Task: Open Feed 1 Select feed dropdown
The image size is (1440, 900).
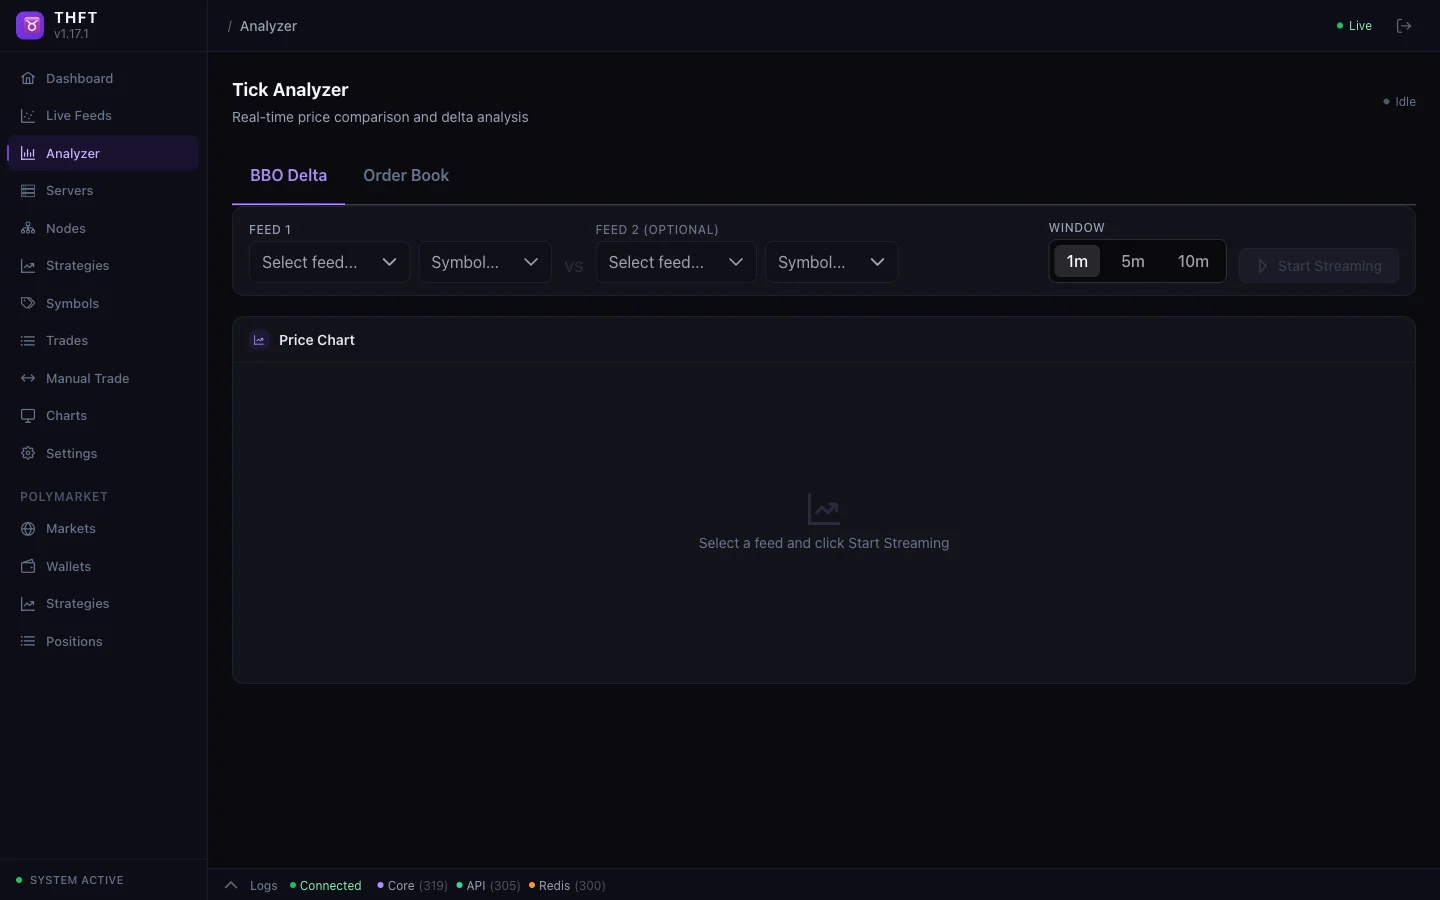Action: [329, 263]
